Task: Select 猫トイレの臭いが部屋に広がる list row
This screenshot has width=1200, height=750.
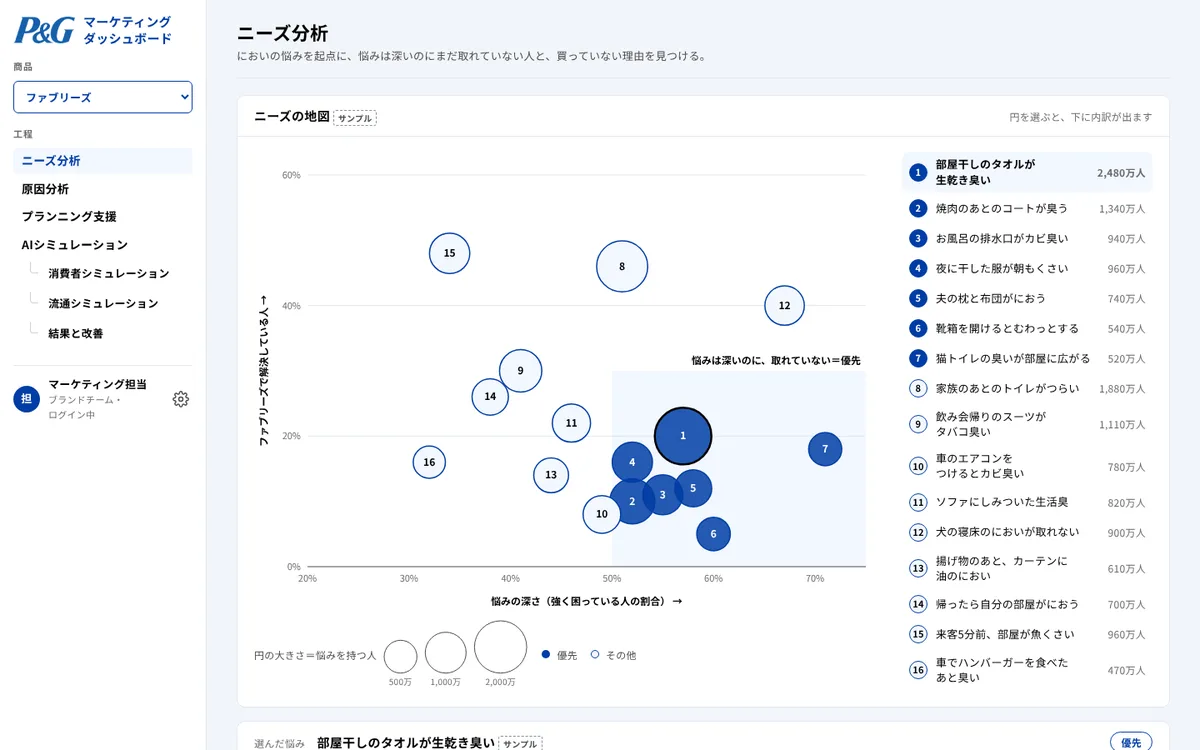Action: click(x=1027, y=359)
